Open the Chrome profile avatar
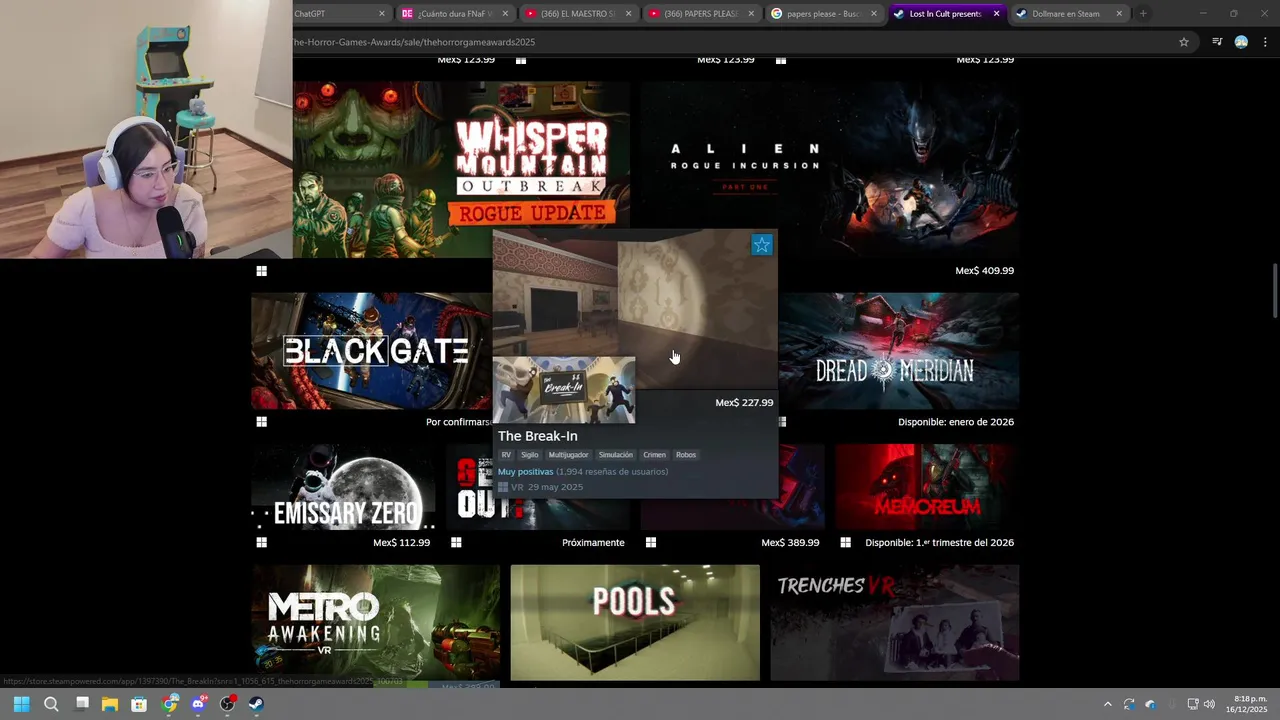This screenshot has width=1280, height=720. (1241, 42)
